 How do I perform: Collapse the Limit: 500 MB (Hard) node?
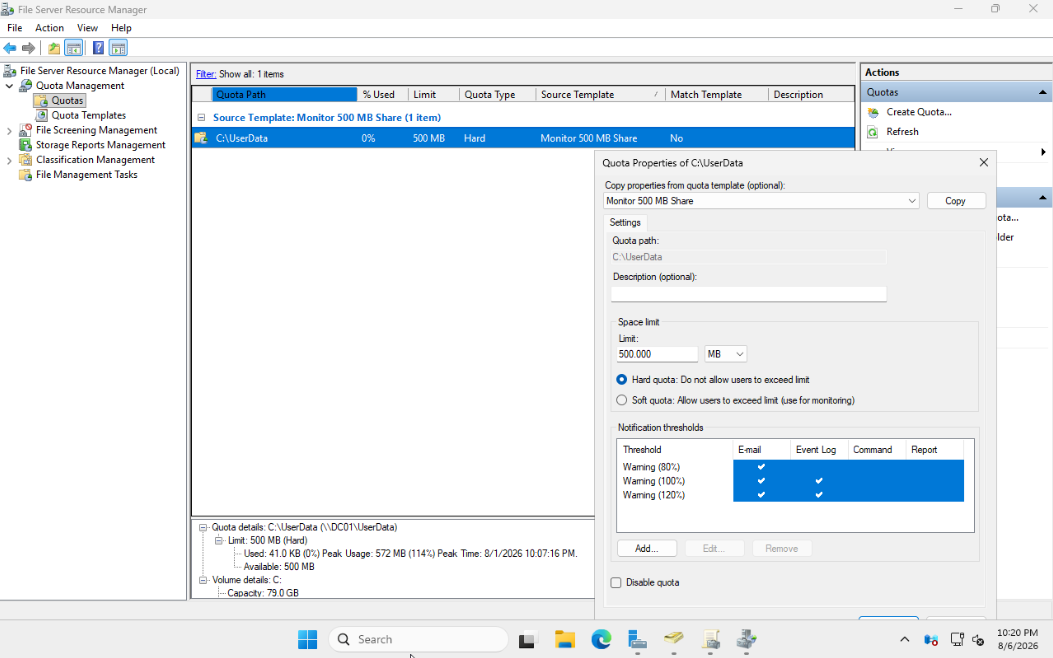pyautogui.click(x=219, y=540)
